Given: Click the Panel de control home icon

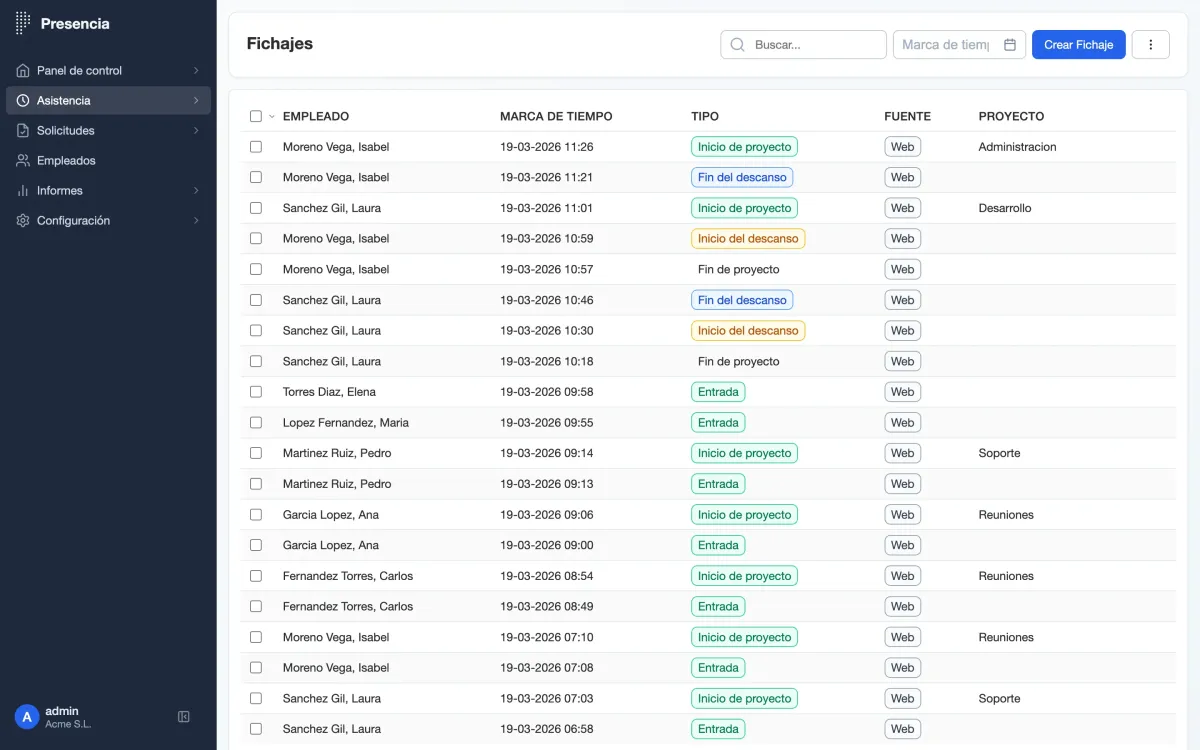Looking at the screenshot, I should click(23, 71).
